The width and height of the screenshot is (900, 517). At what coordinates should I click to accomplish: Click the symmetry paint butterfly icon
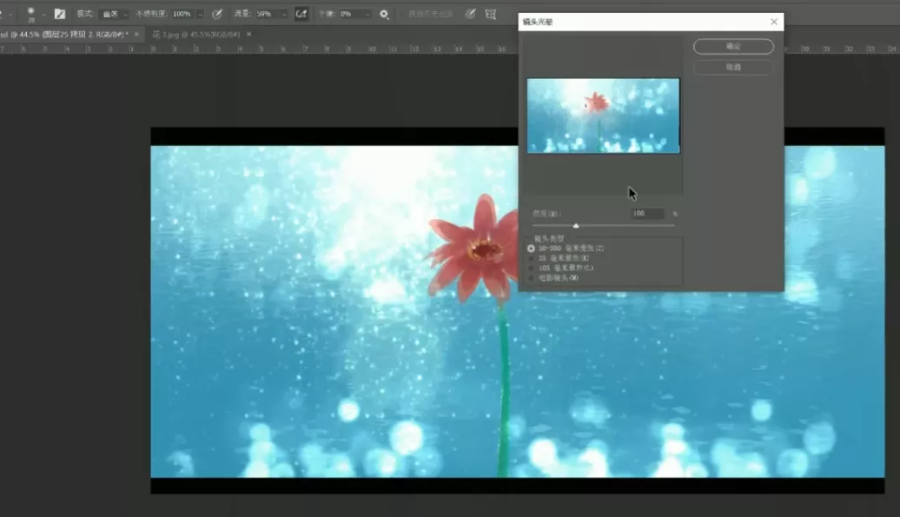(490, 14)
